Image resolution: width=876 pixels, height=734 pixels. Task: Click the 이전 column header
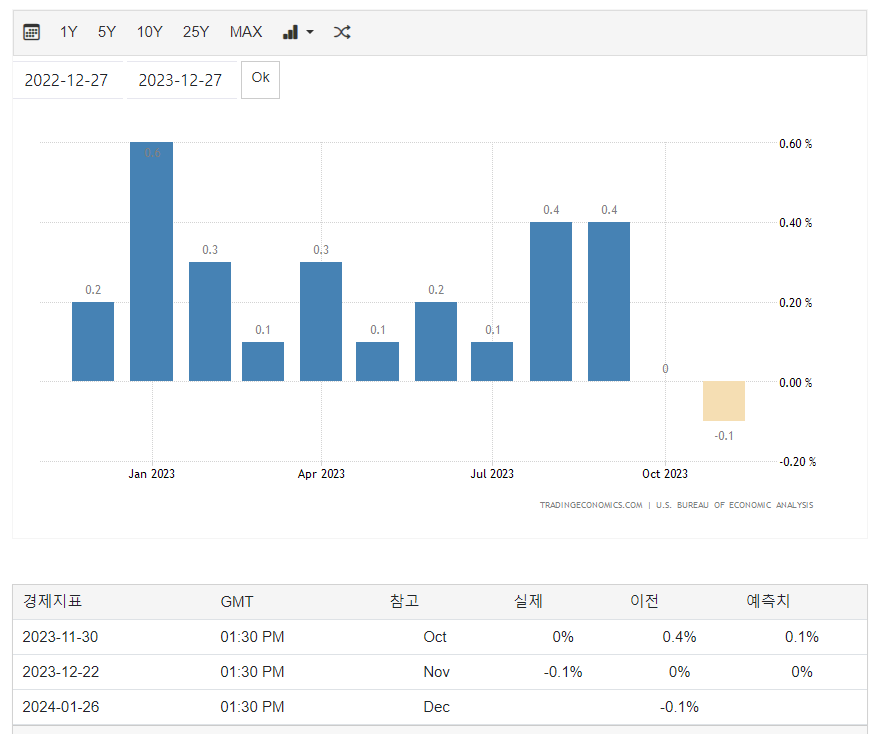point(645,601)
